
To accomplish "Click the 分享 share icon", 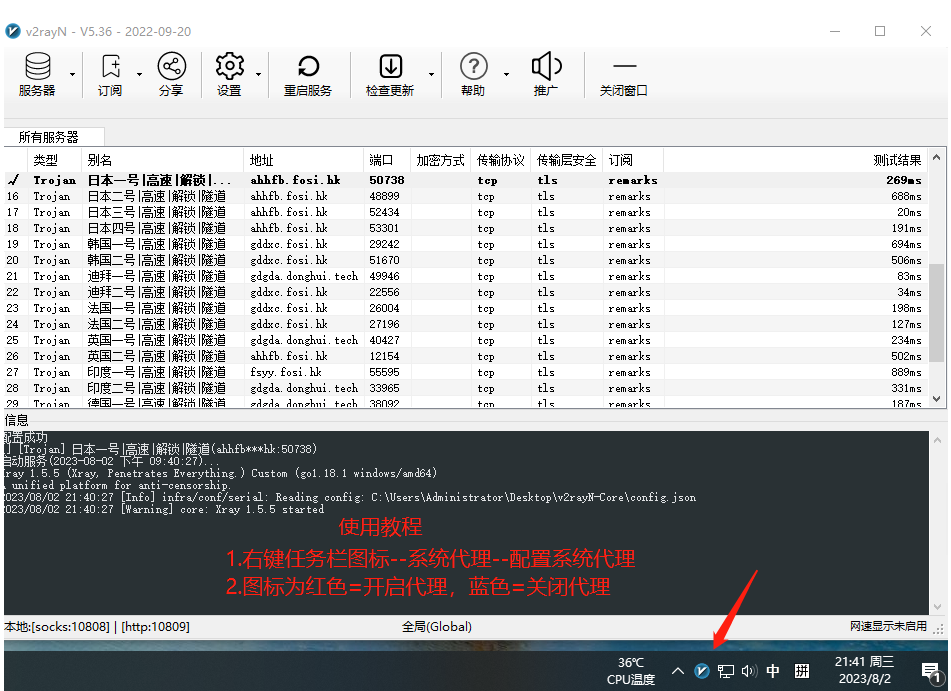I will coord(171,74).
